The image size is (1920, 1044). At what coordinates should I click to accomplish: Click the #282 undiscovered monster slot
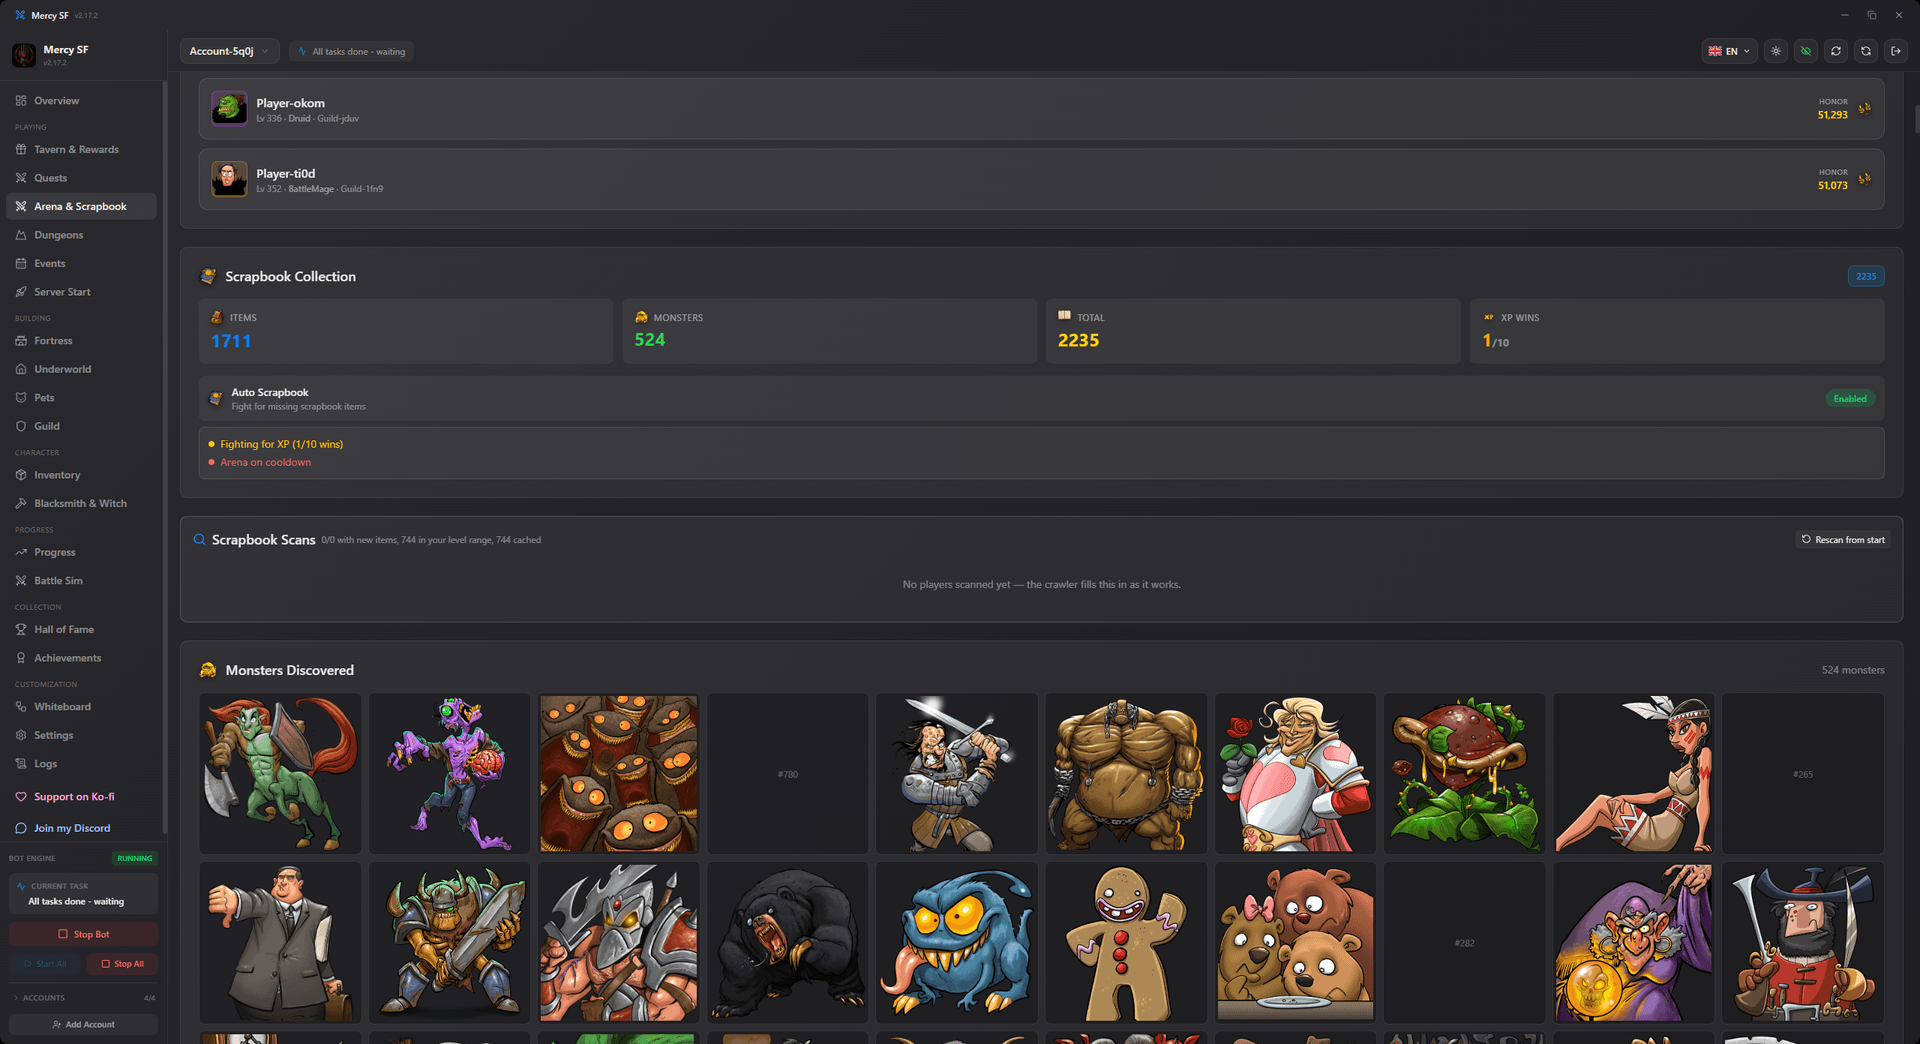click(1465, 943)
